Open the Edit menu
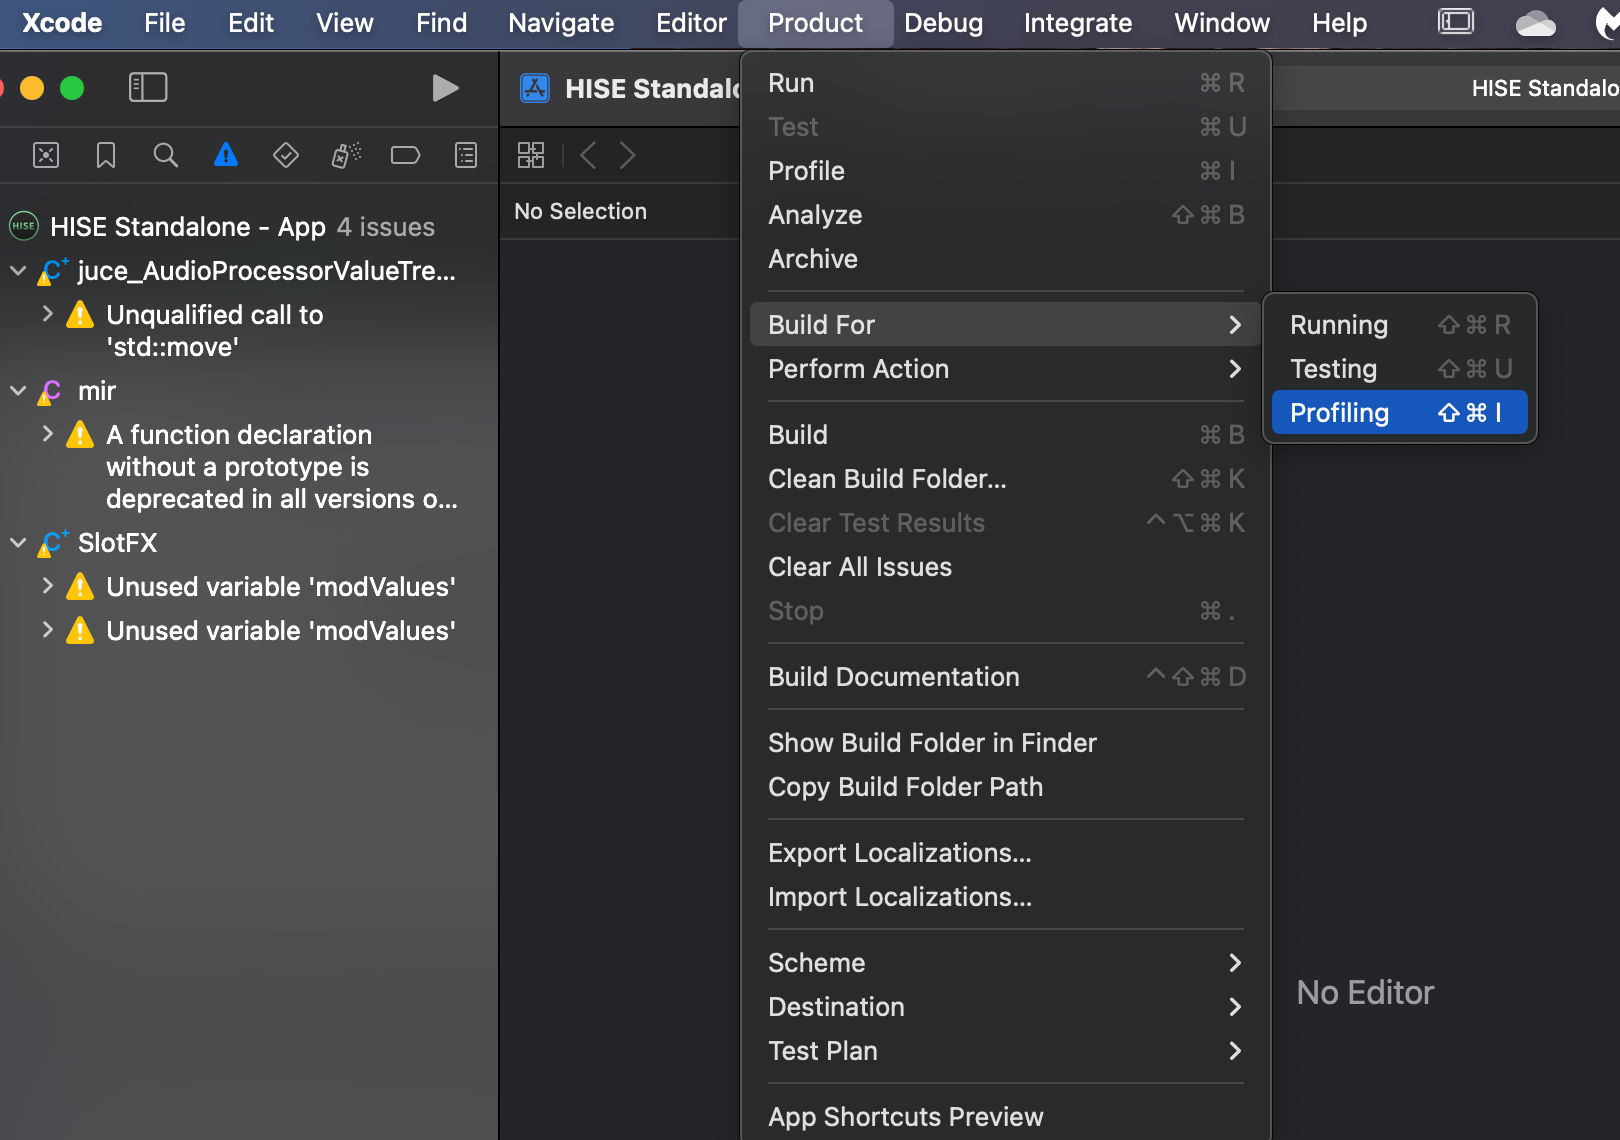The width and height of the screenshot is (1620, 1140). [251, 23]
